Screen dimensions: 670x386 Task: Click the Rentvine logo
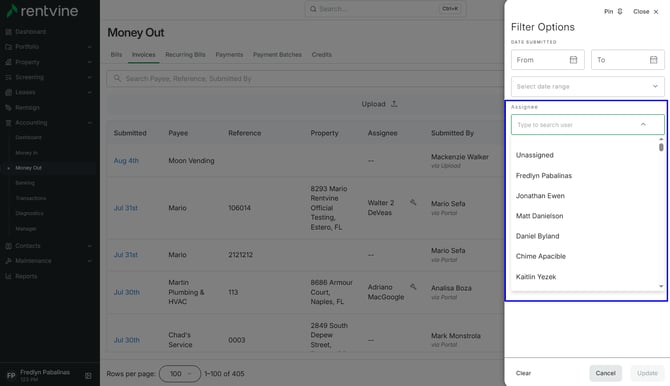42,11
